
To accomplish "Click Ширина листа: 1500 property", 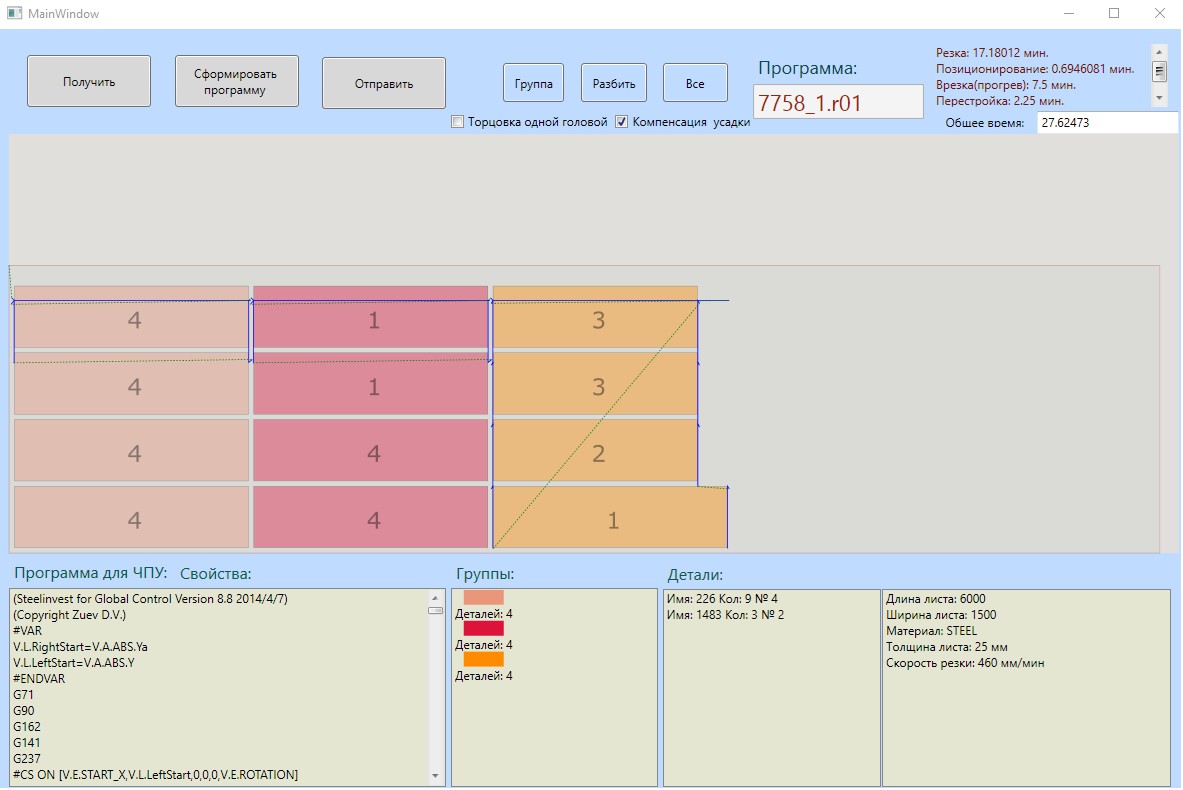I will [941, 615].
